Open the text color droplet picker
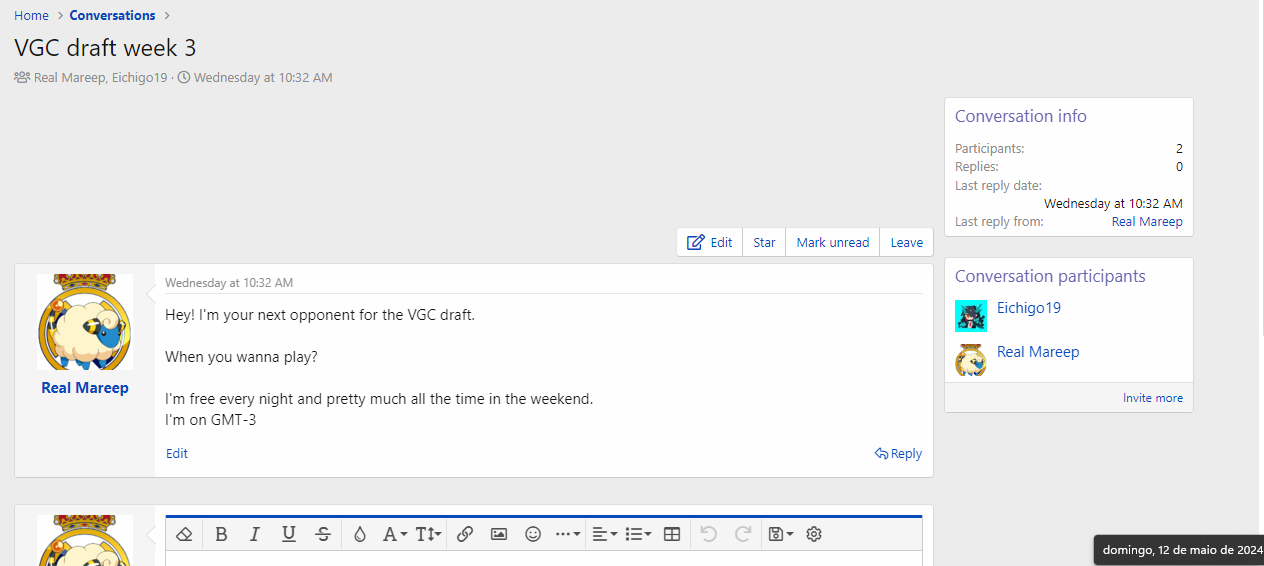1264x566 pixels. [360, 534]
